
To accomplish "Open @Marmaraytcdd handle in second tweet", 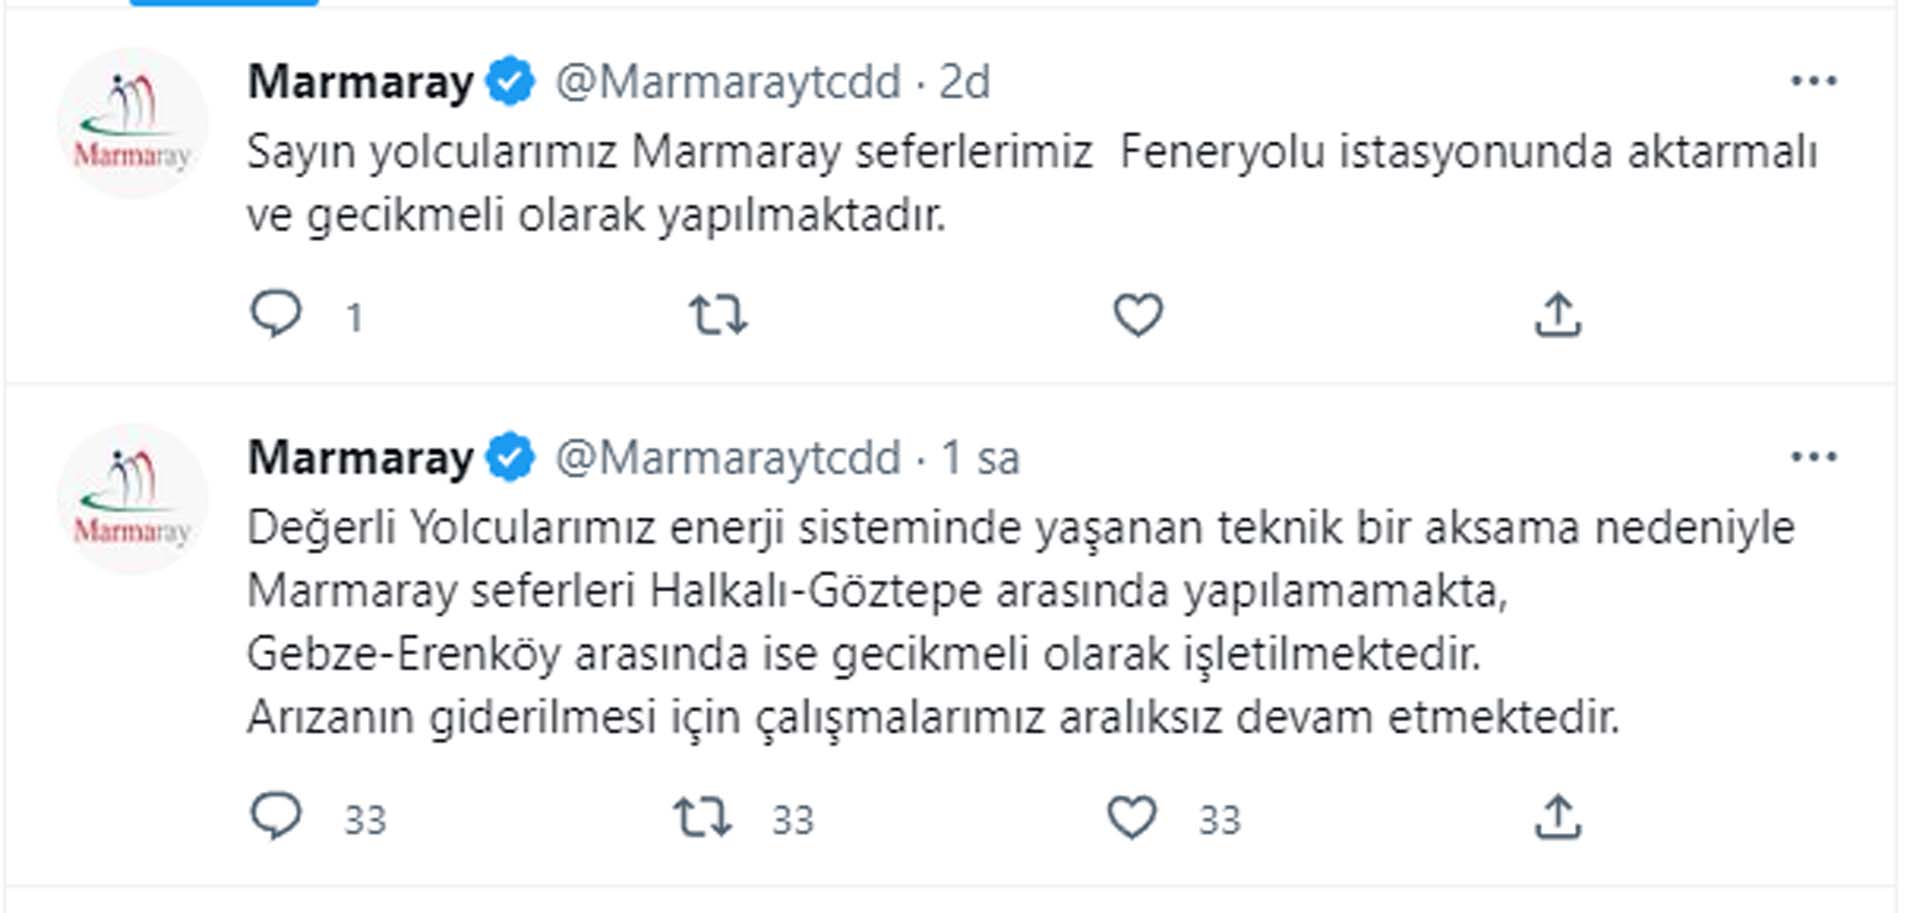I will pos(728,458).
